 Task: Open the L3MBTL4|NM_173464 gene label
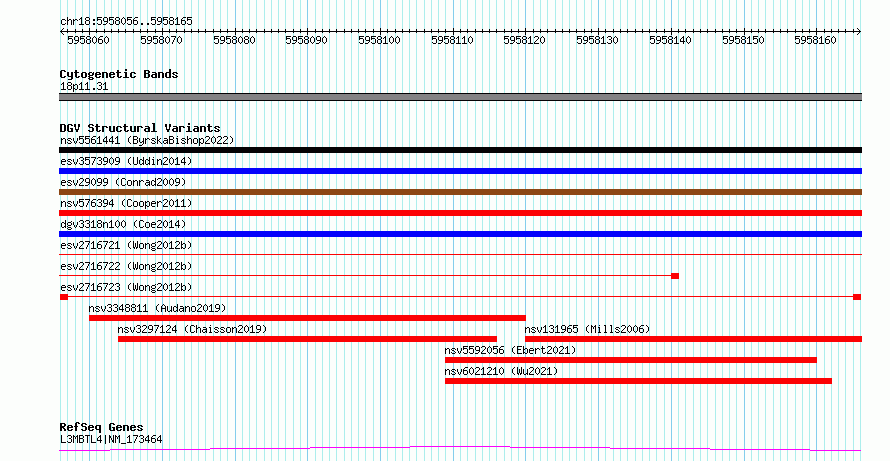[111, 439]
